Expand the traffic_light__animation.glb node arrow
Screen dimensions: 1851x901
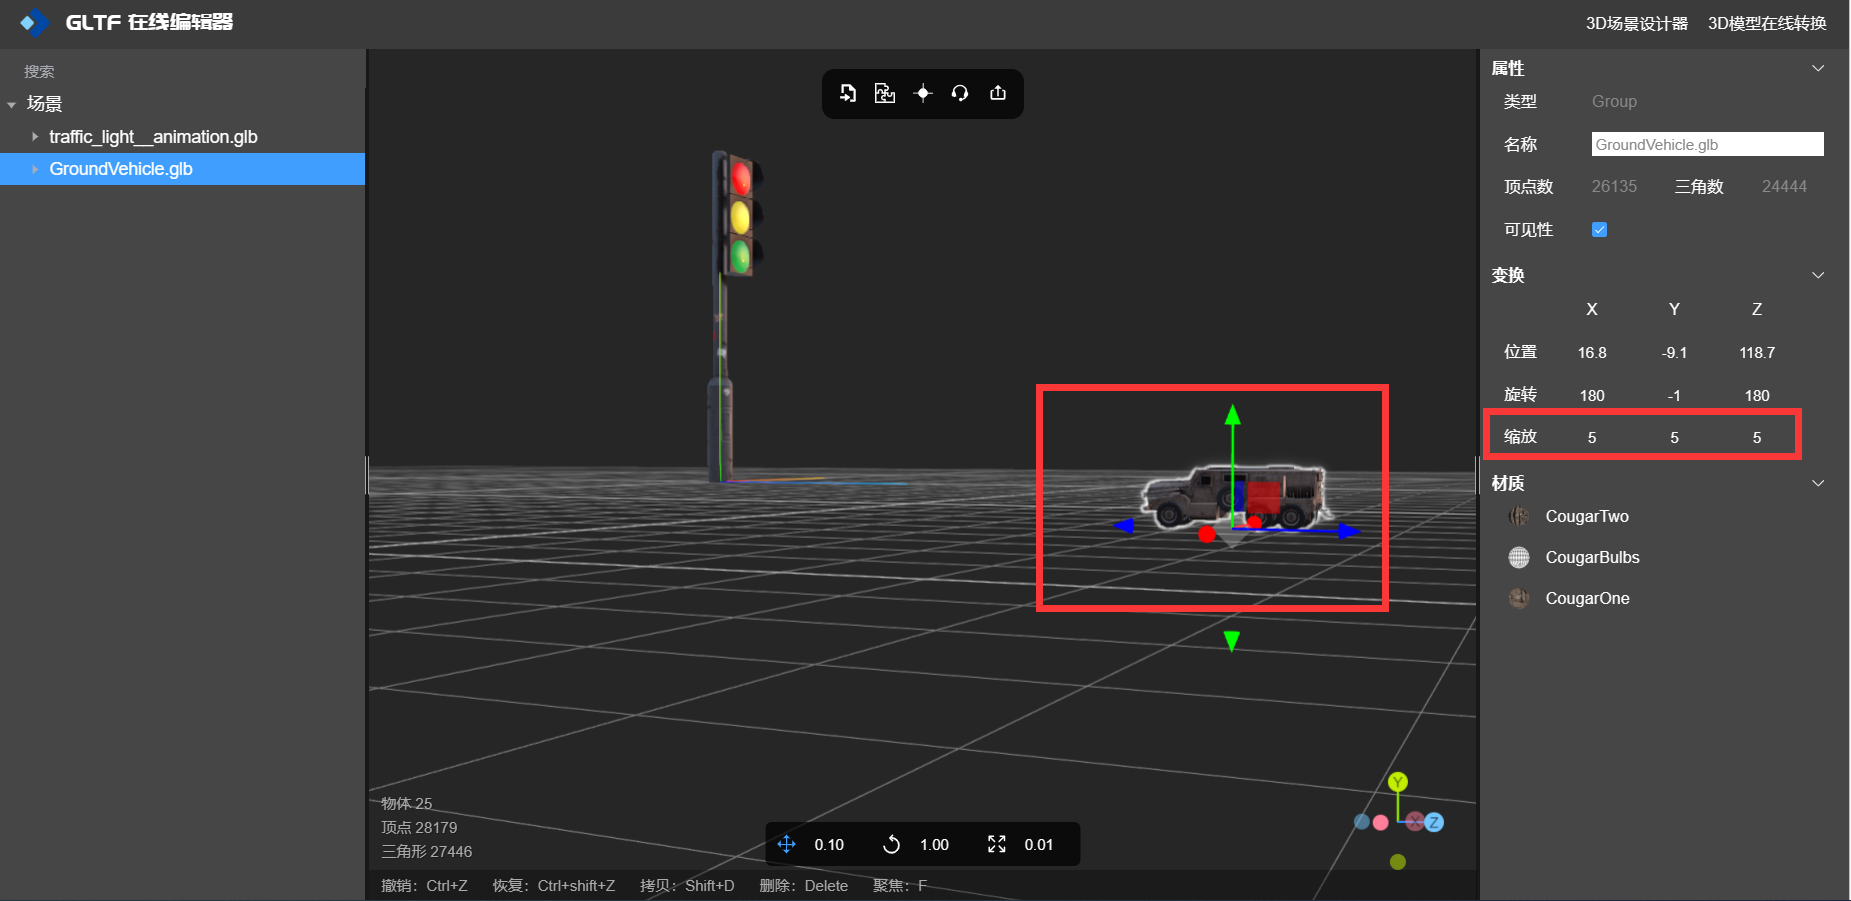coord(35,136)
